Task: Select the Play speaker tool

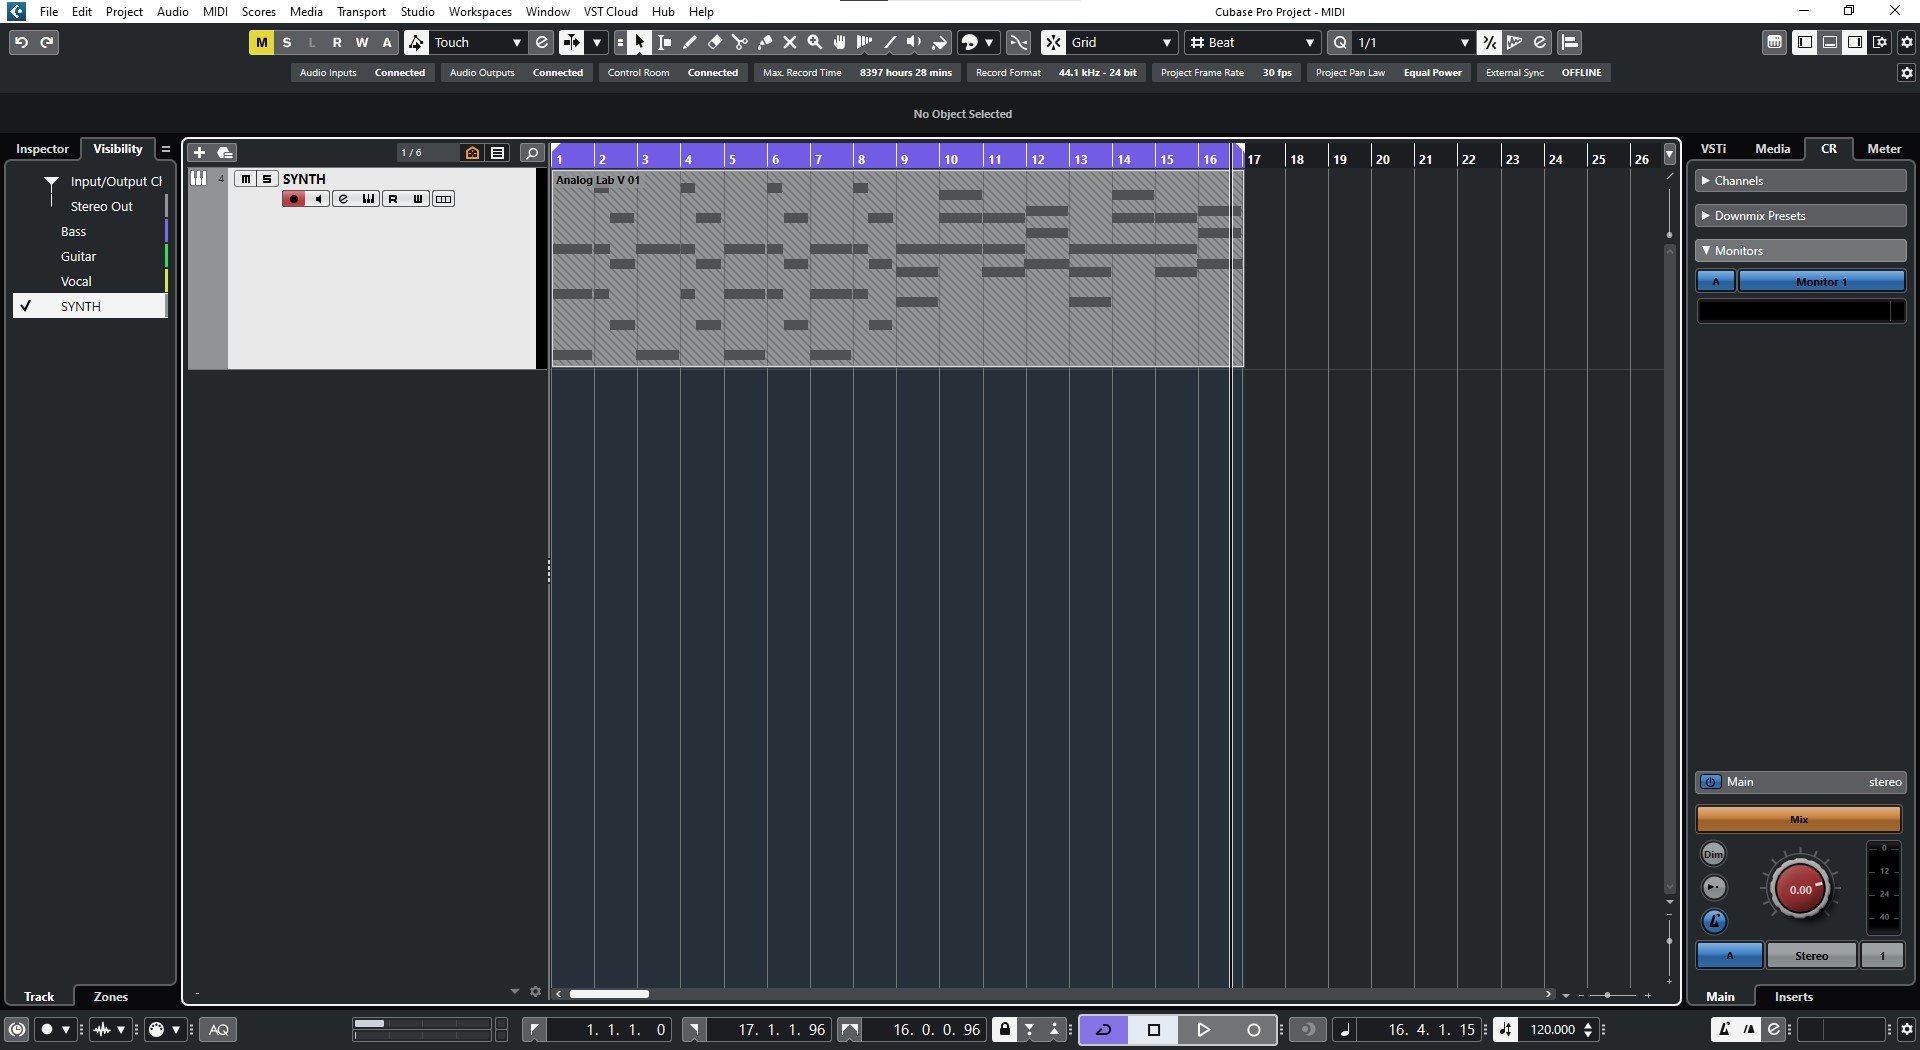Action: pyautogui.click(x=914, y=42)
